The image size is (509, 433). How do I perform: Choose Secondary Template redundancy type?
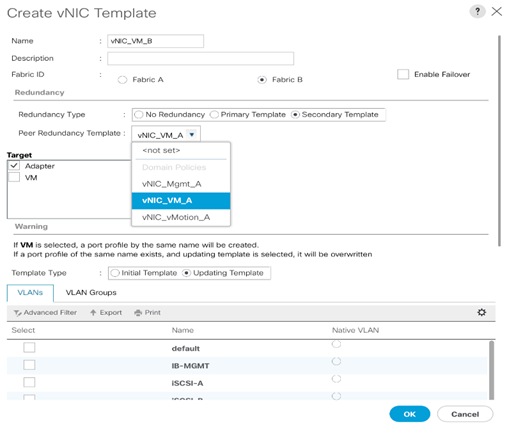click(x=295, y=115)
